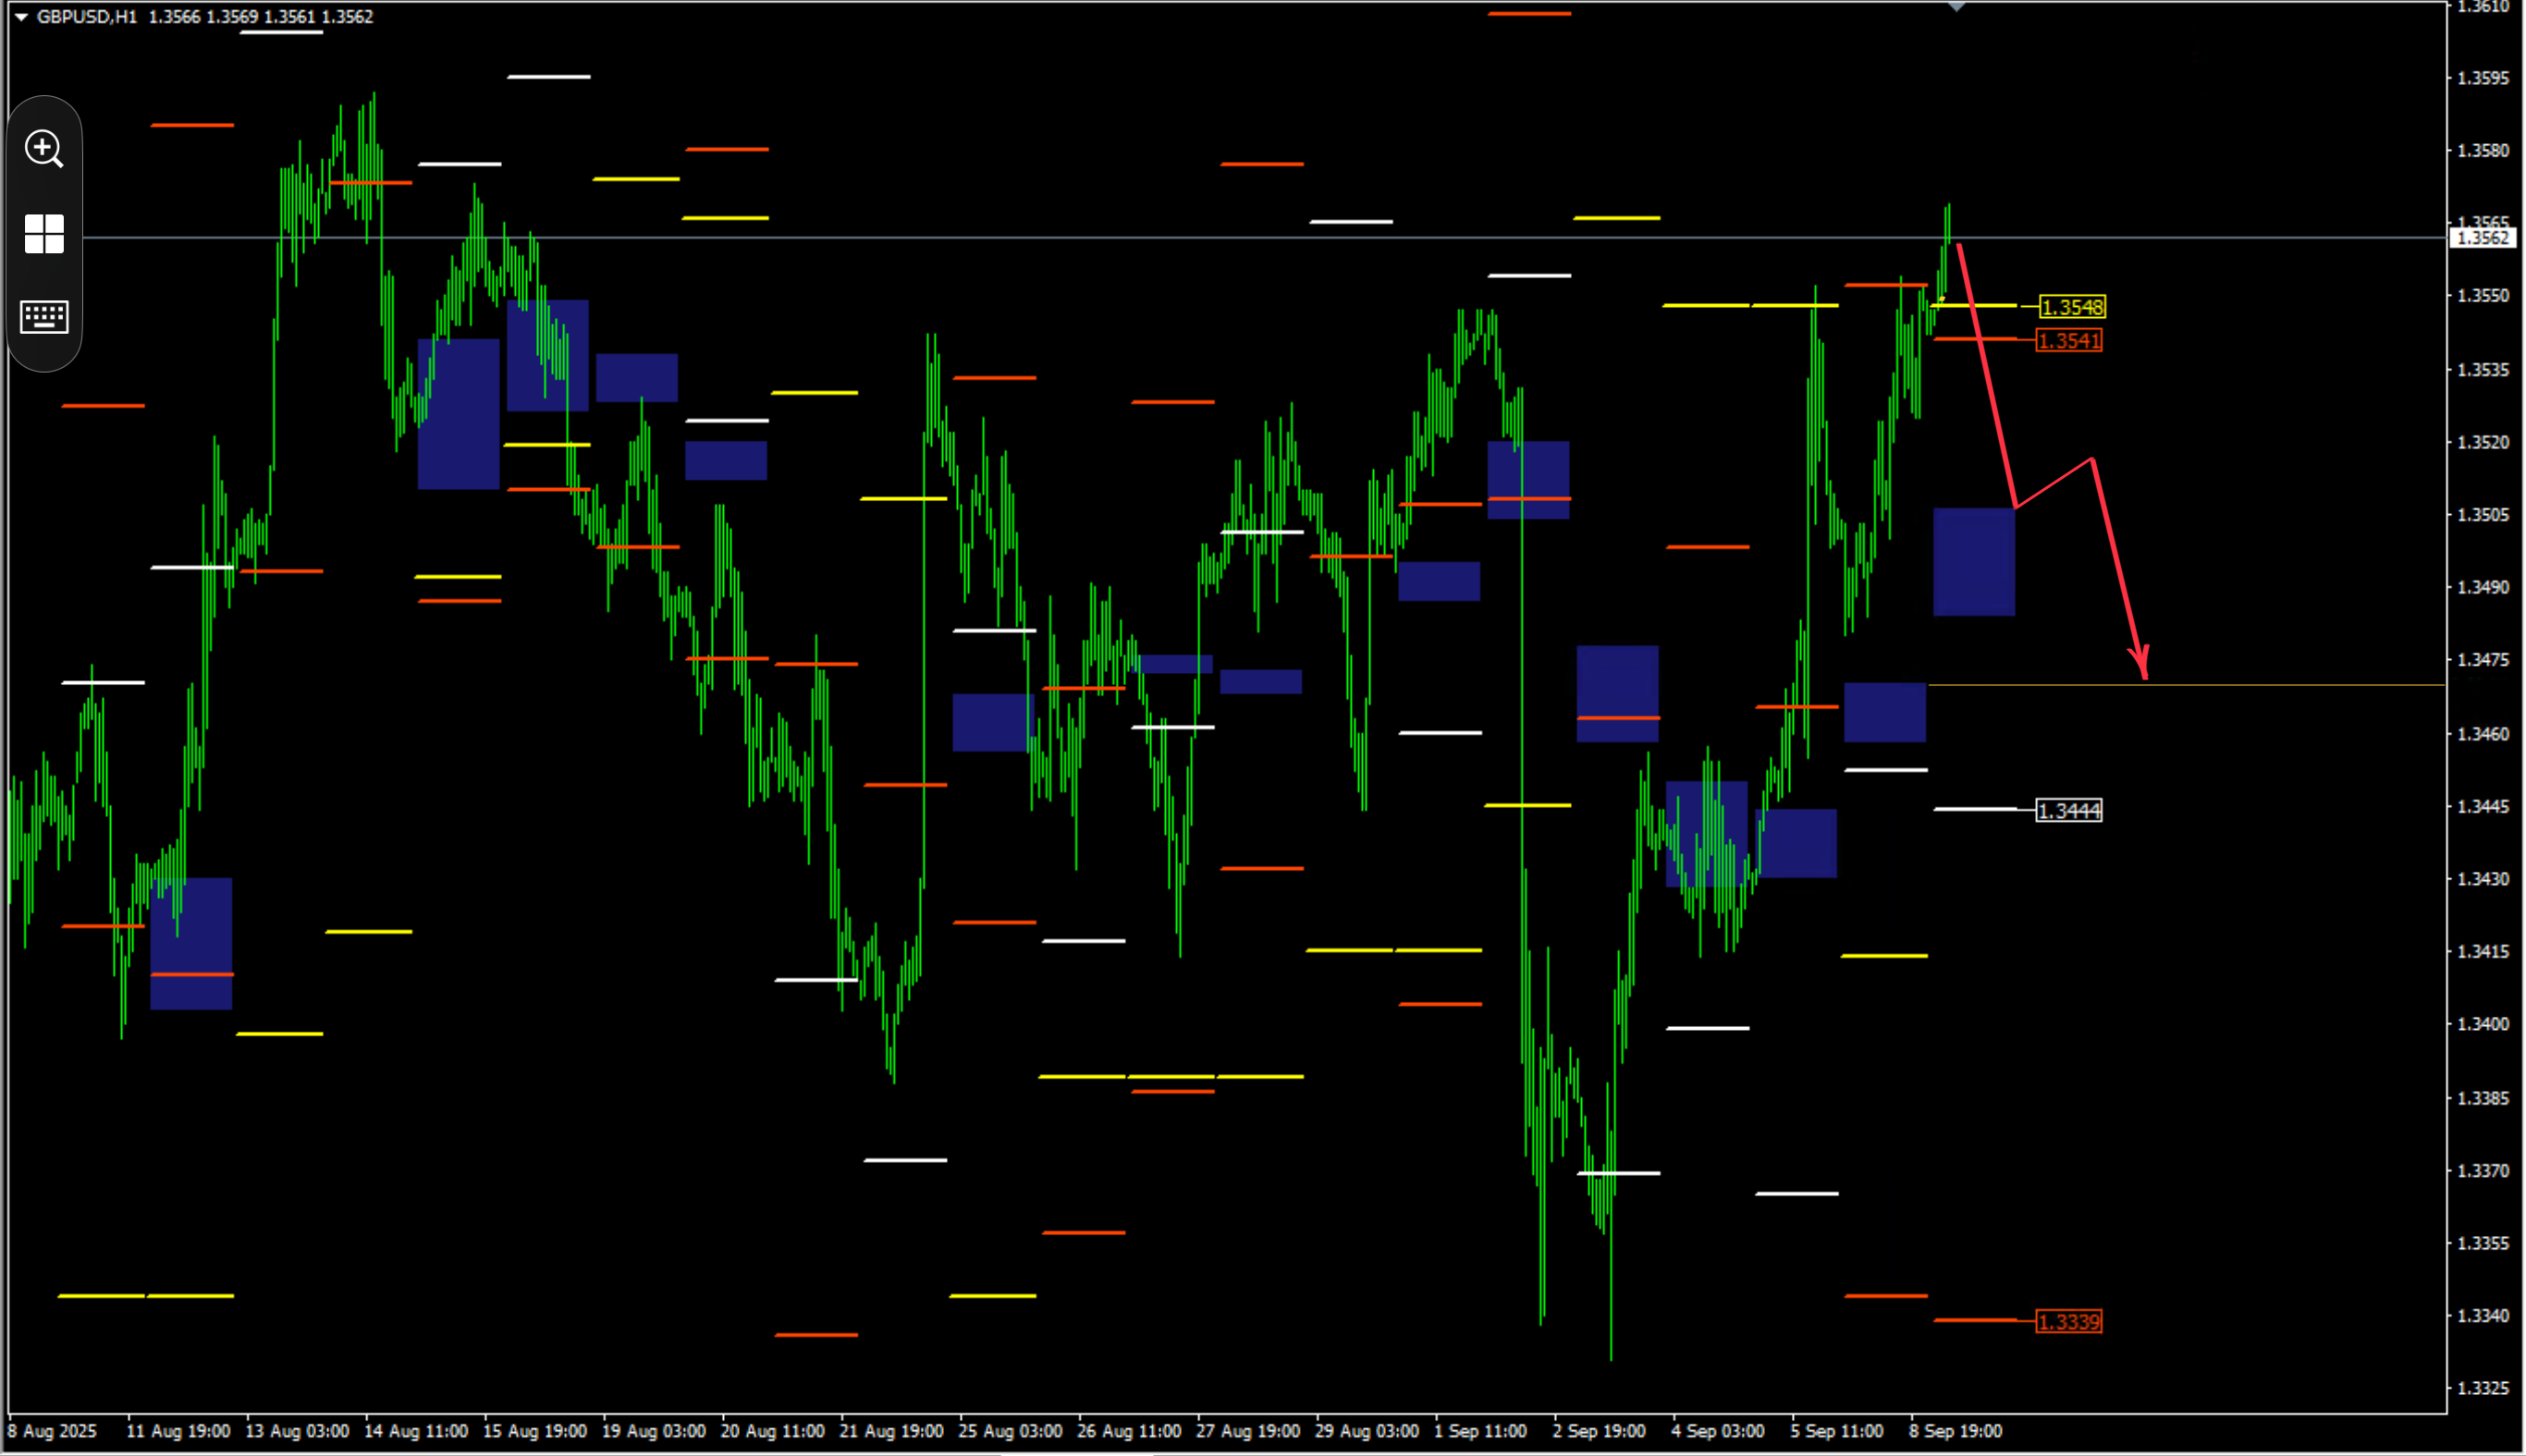
Task: Click the '29 Aug 03:00' time axis label
Action: coord(1367,1431)
